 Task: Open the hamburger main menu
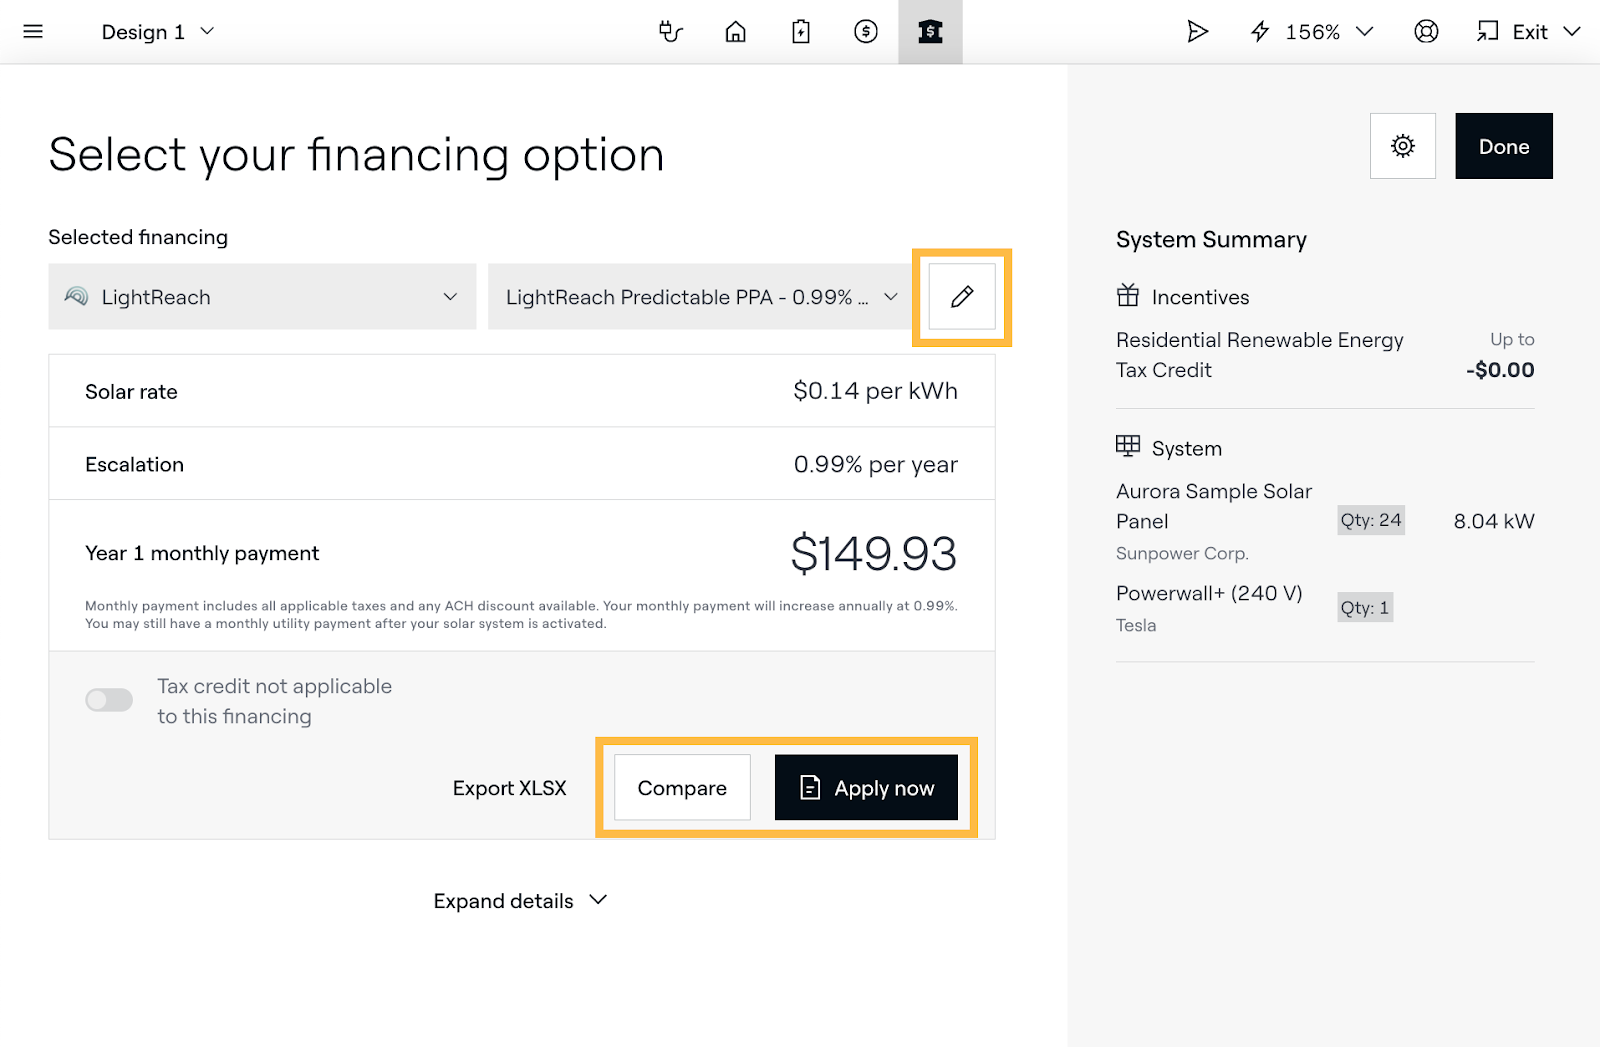(x=33, y=32)
